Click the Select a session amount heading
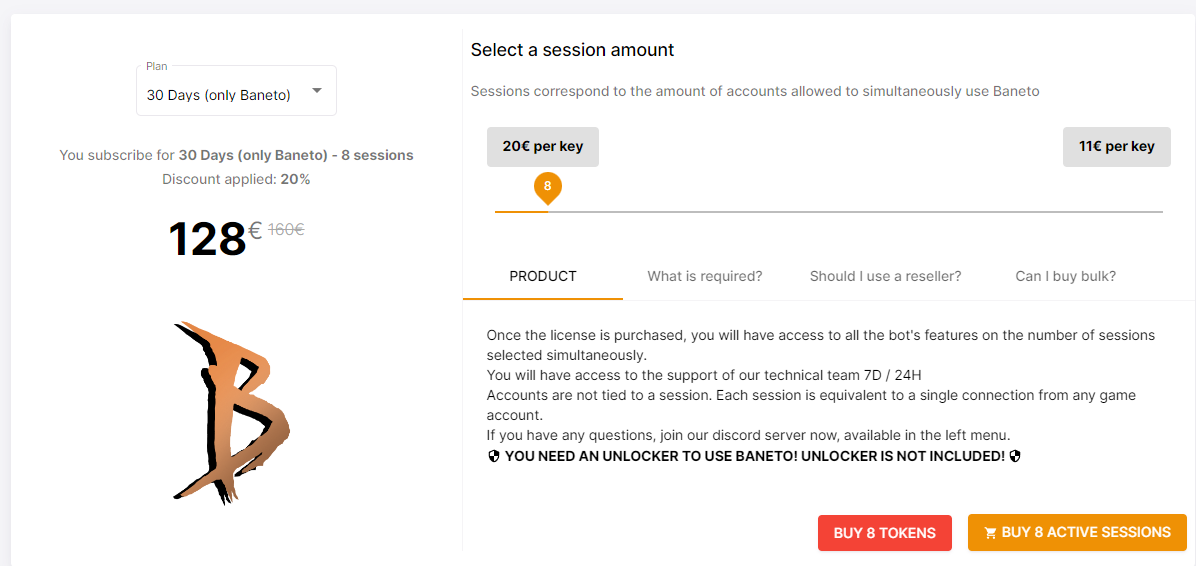 click(x=572, y=50)
